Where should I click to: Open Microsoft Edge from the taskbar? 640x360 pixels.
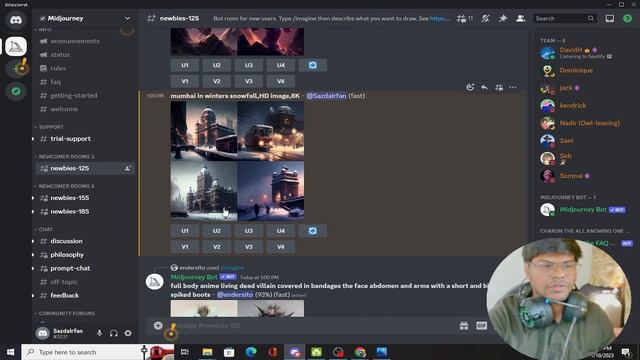[x=251, y=352]
